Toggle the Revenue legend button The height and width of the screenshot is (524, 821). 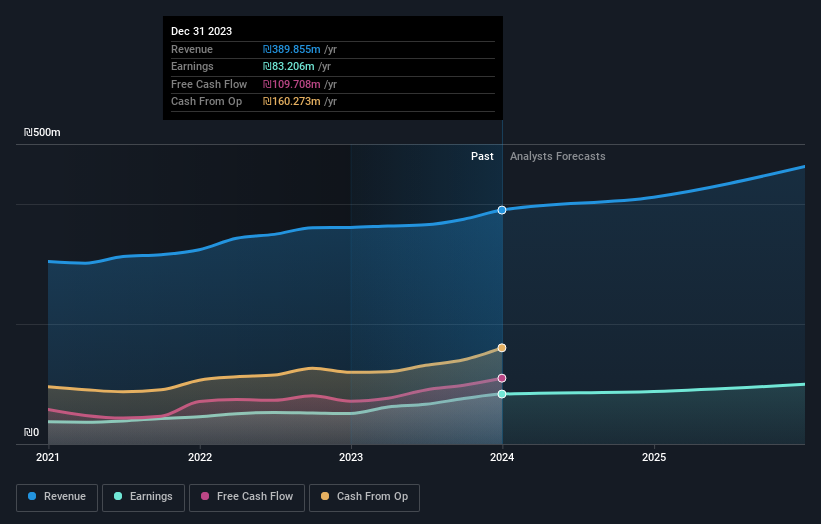point(57,497)
